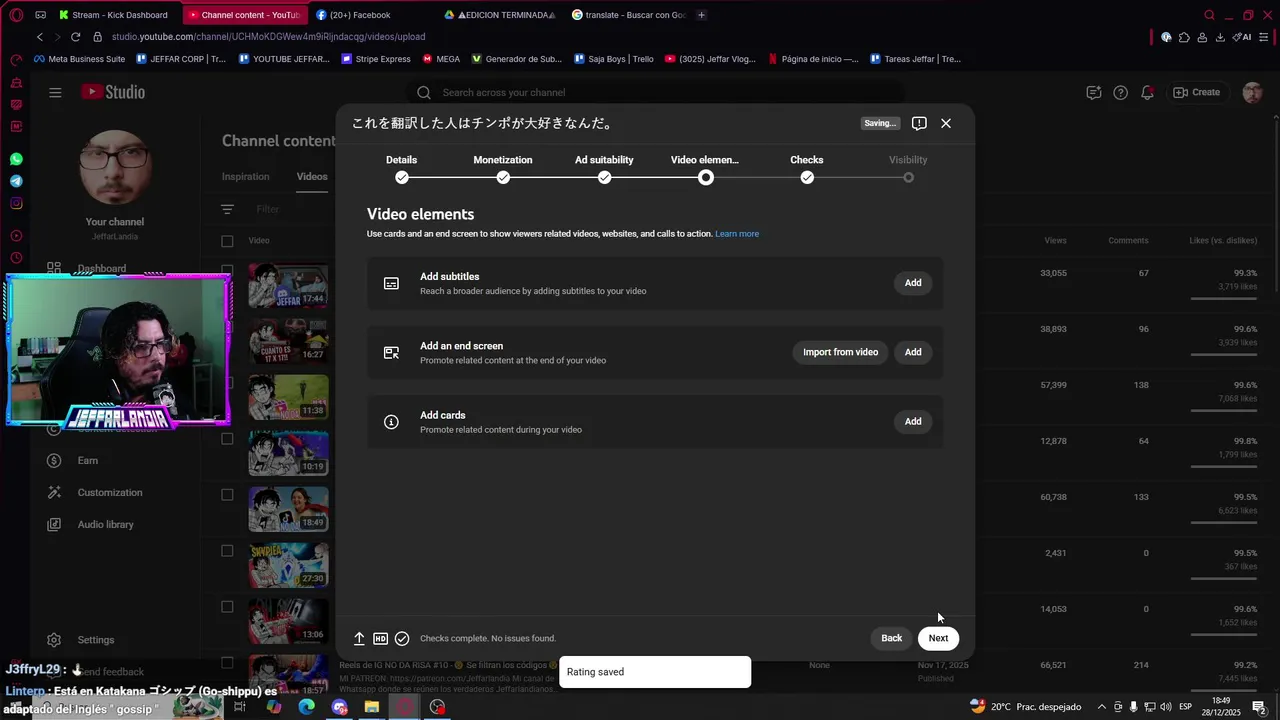The width and height of the screenshot is (1280, 720).
Task: Open the Learn more link
Action: [737, 234]
